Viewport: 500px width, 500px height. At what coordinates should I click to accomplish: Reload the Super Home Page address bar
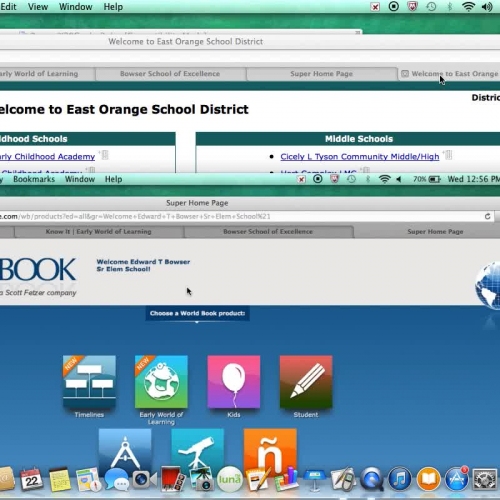[487, 216]
